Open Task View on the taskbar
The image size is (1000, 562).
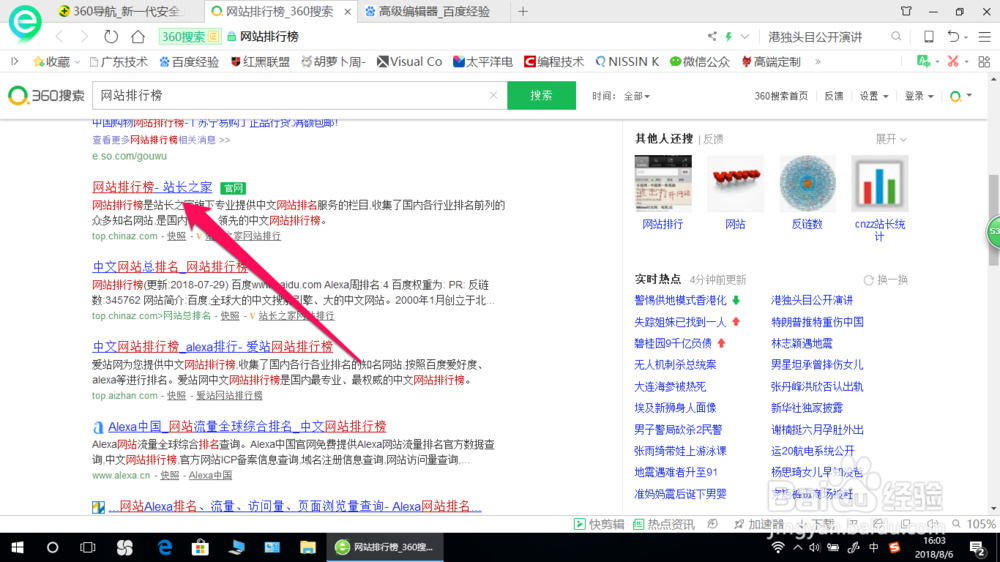pyautogui.click(x=87, y=547)
